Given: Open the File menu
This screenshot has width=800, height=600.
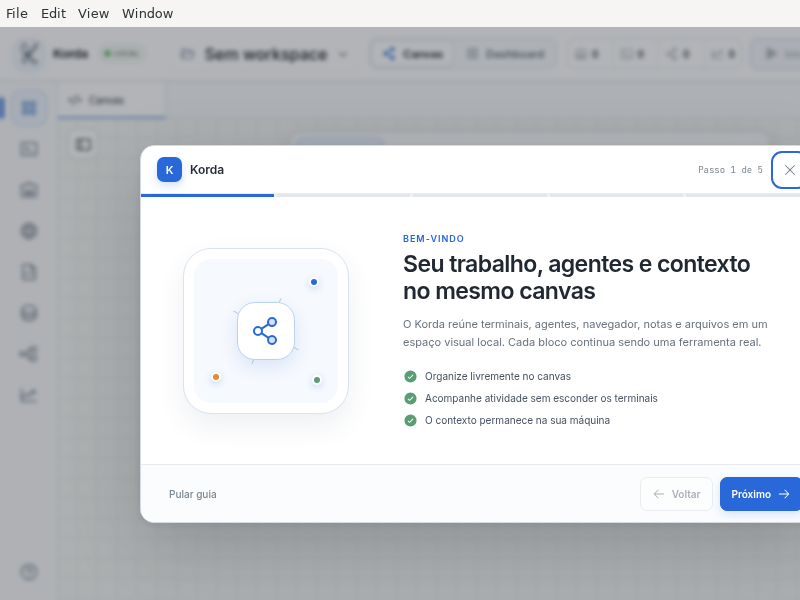Looking at the screenshot, I should click(x=17, y=13).
